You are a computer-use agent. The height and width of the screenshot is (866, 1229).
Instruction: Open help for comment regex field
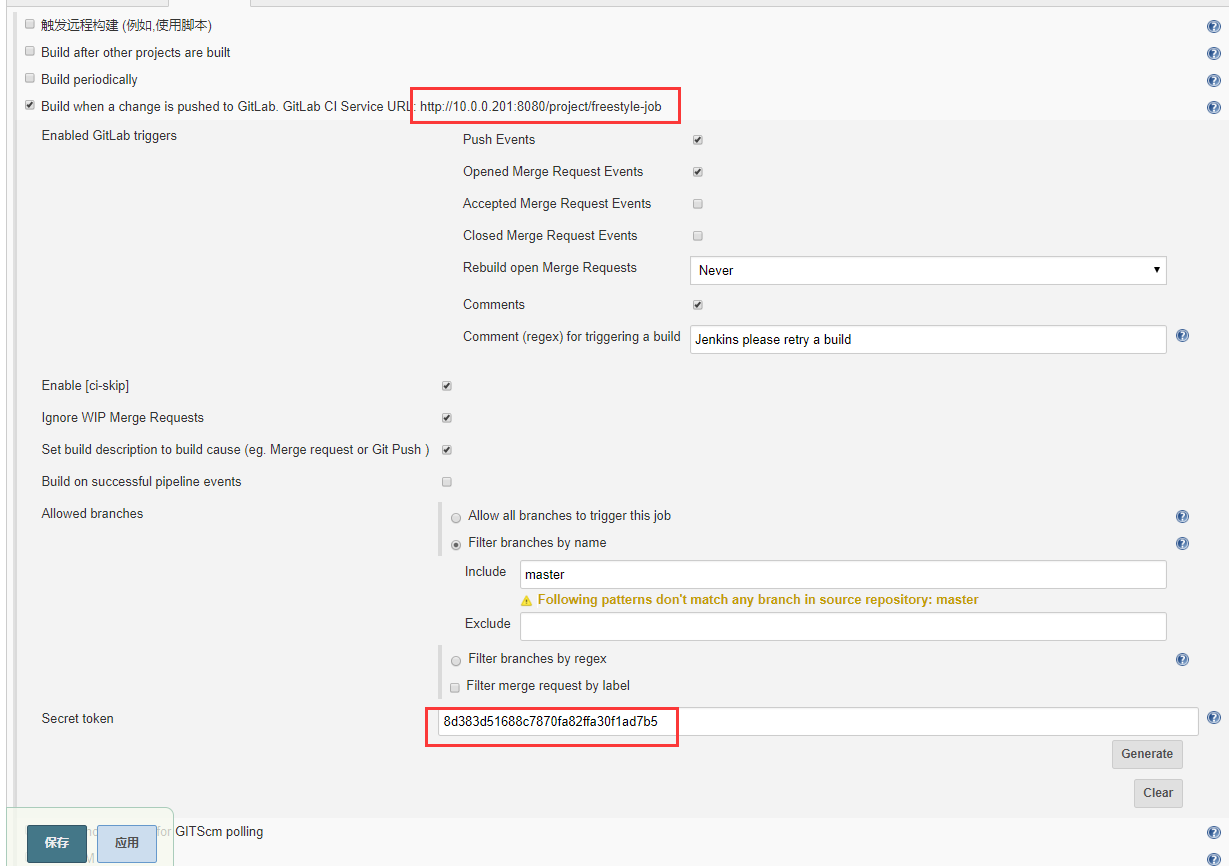(1182, 337)
